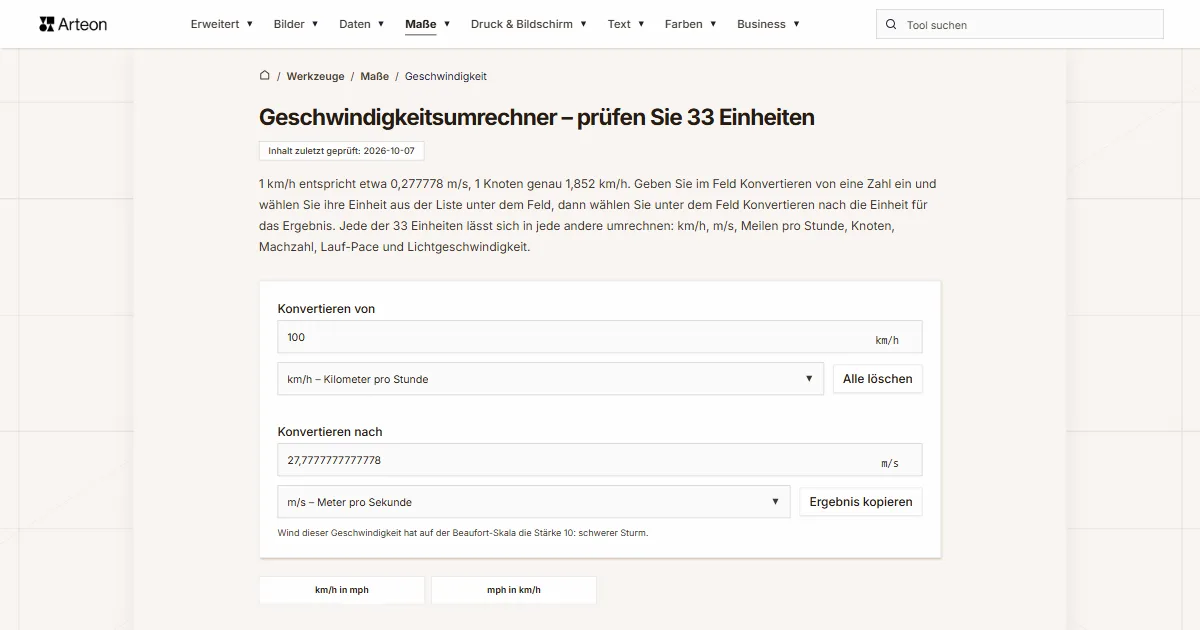1200x630 pixels.
Task: Expand the Business menu
Action: [768, 24]
